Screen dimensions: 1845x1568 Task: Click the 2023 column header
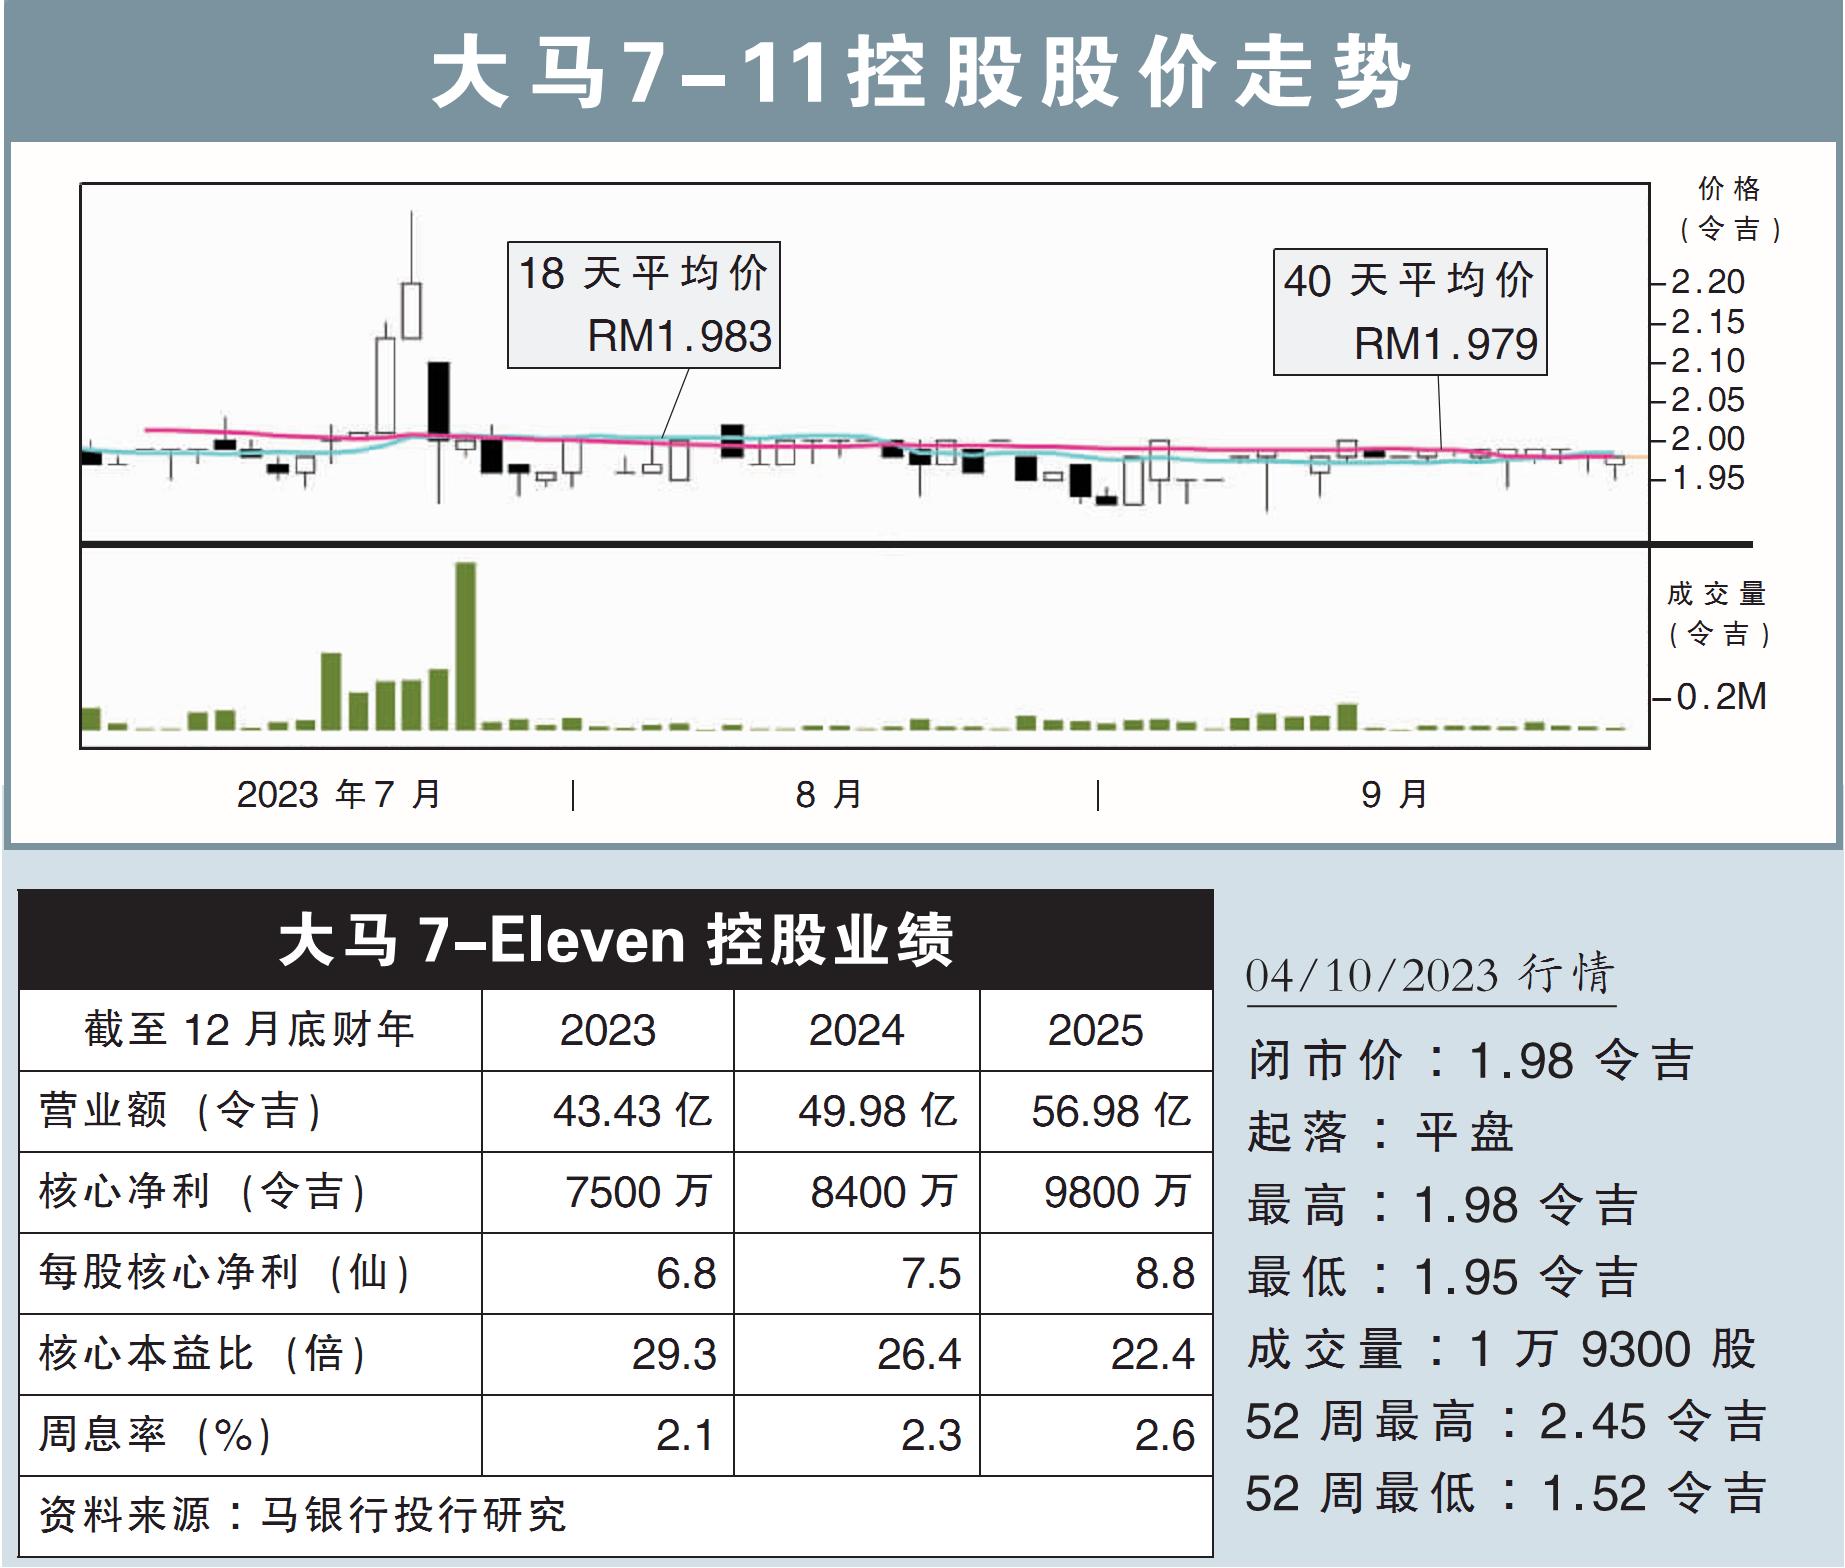click(608, 1031)
